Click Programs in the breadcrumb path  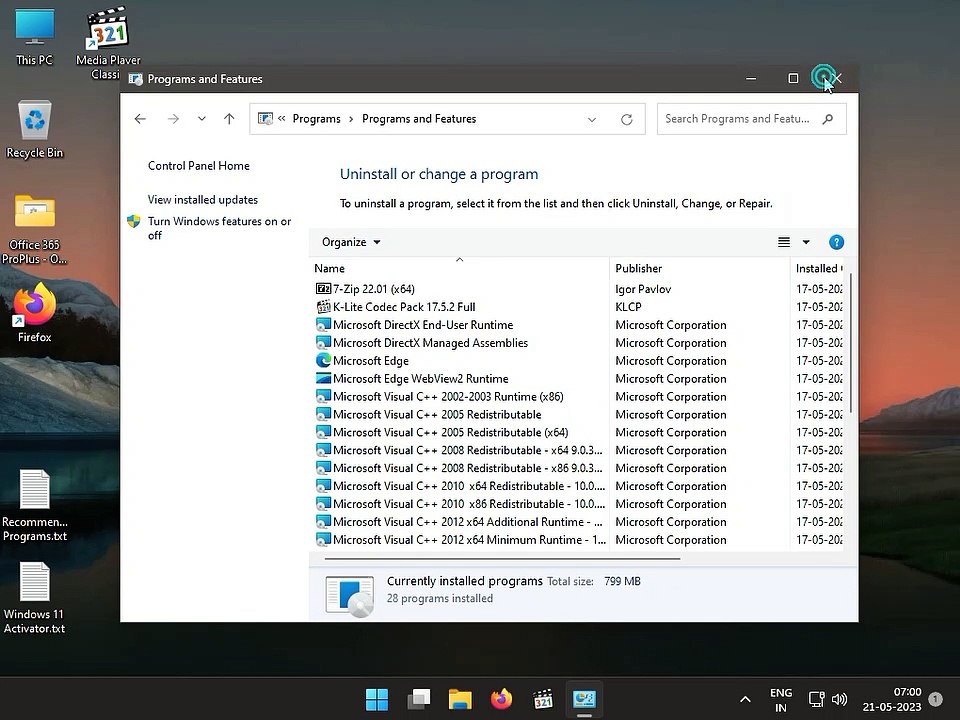pos(317,119)
